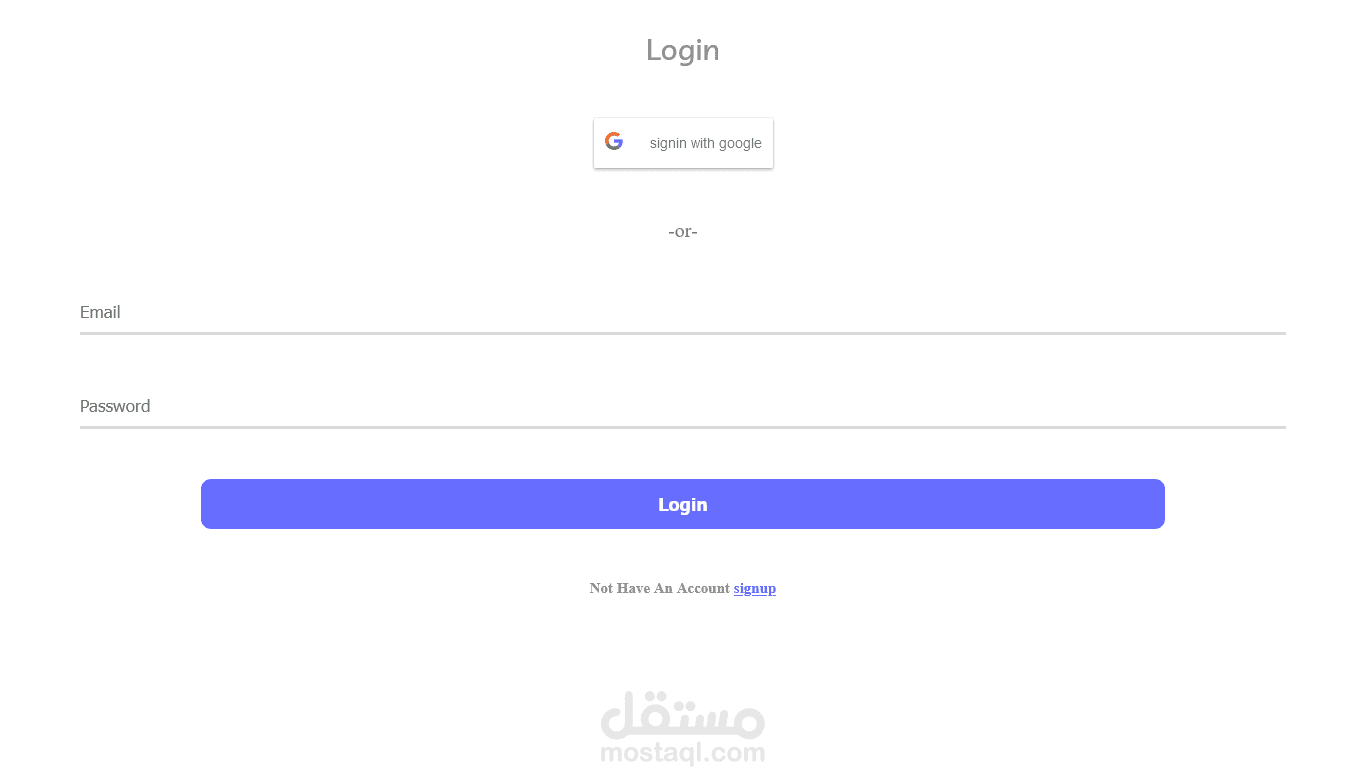Click the word "google" in the sign-in button
1366x783 pixels.
click(x=740, y=144)
